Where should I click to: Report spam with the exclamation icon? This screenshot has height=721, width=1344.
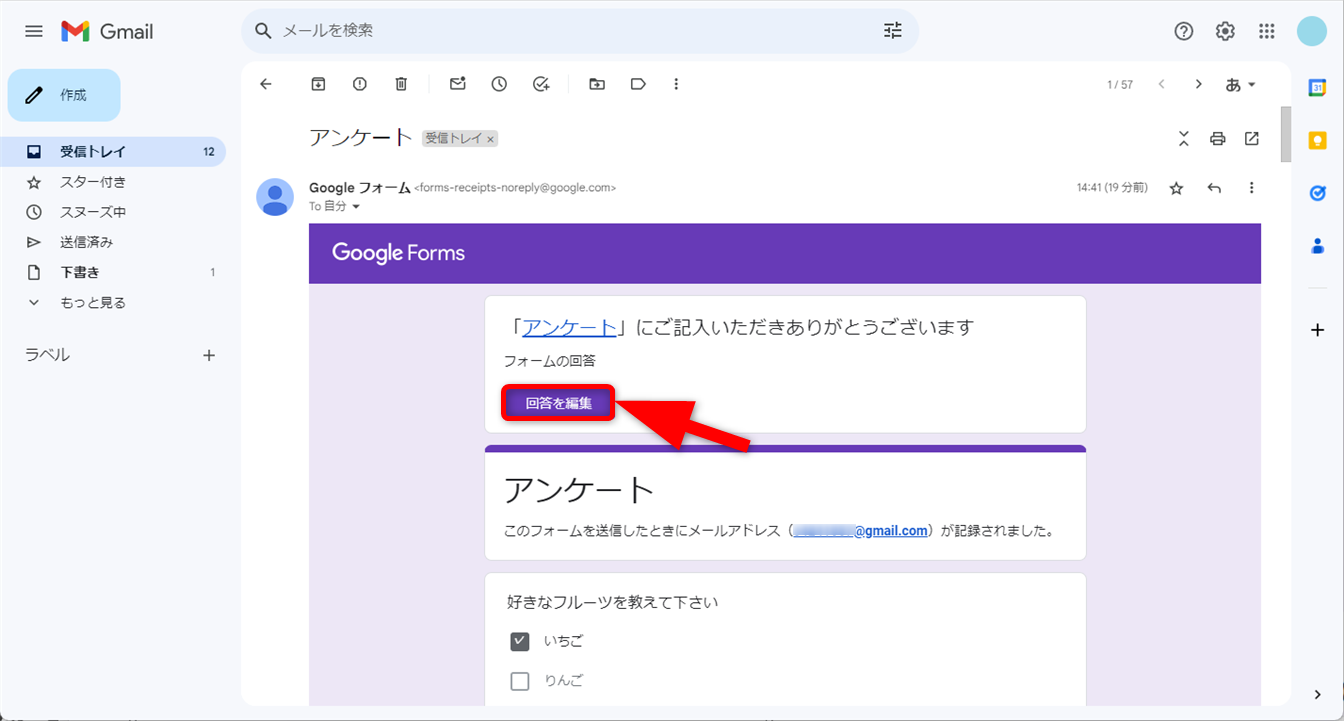pyautogui.click(x=360, y=84)
